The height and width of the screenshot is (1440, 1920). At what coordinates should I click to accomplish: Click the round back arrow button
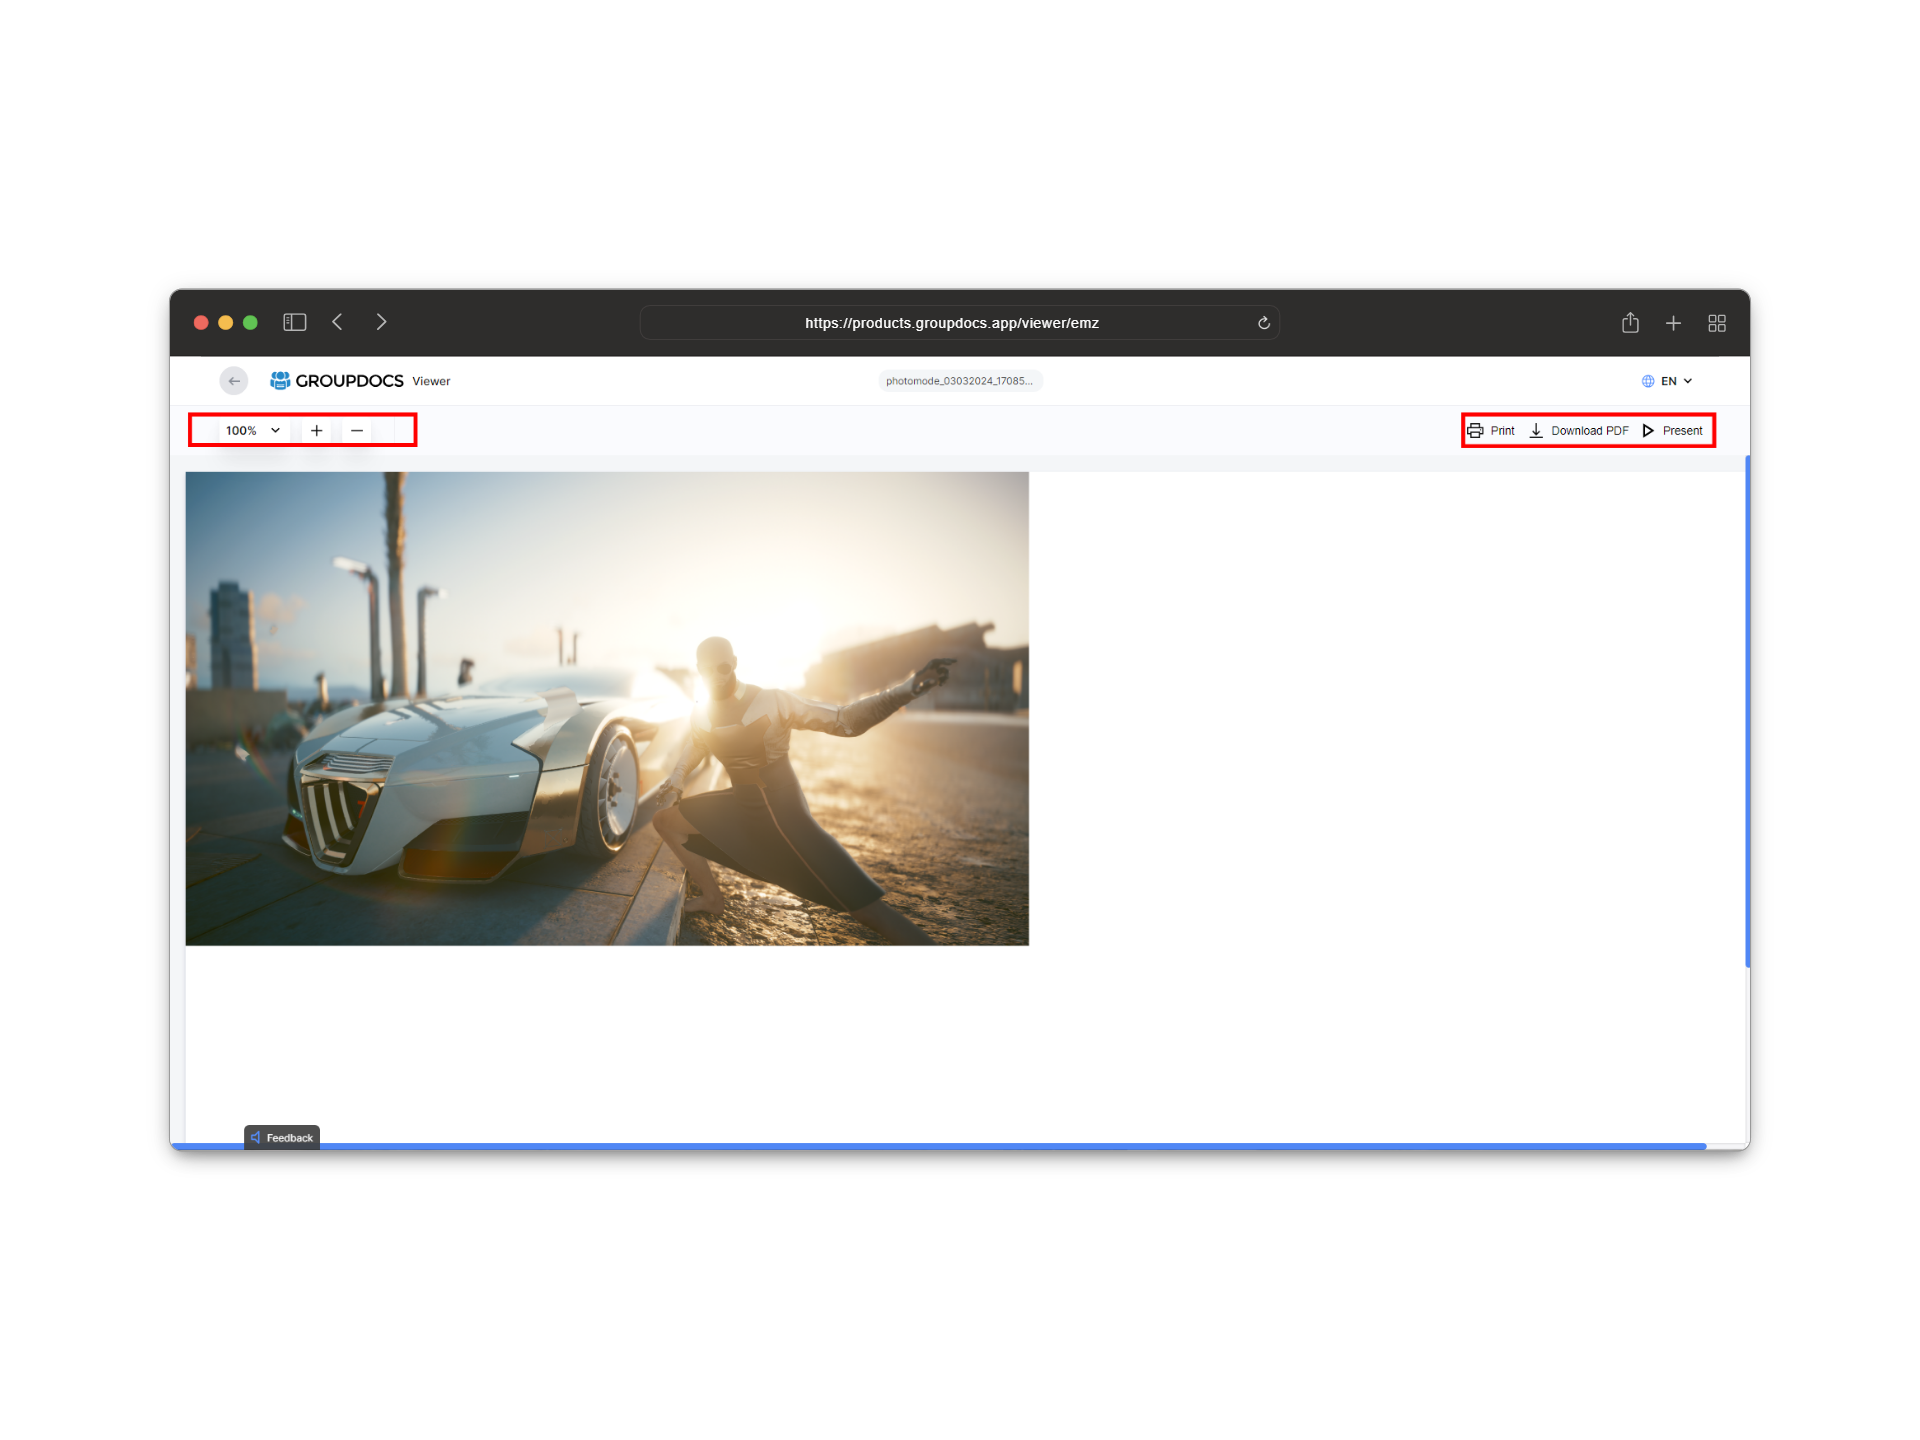234,381
